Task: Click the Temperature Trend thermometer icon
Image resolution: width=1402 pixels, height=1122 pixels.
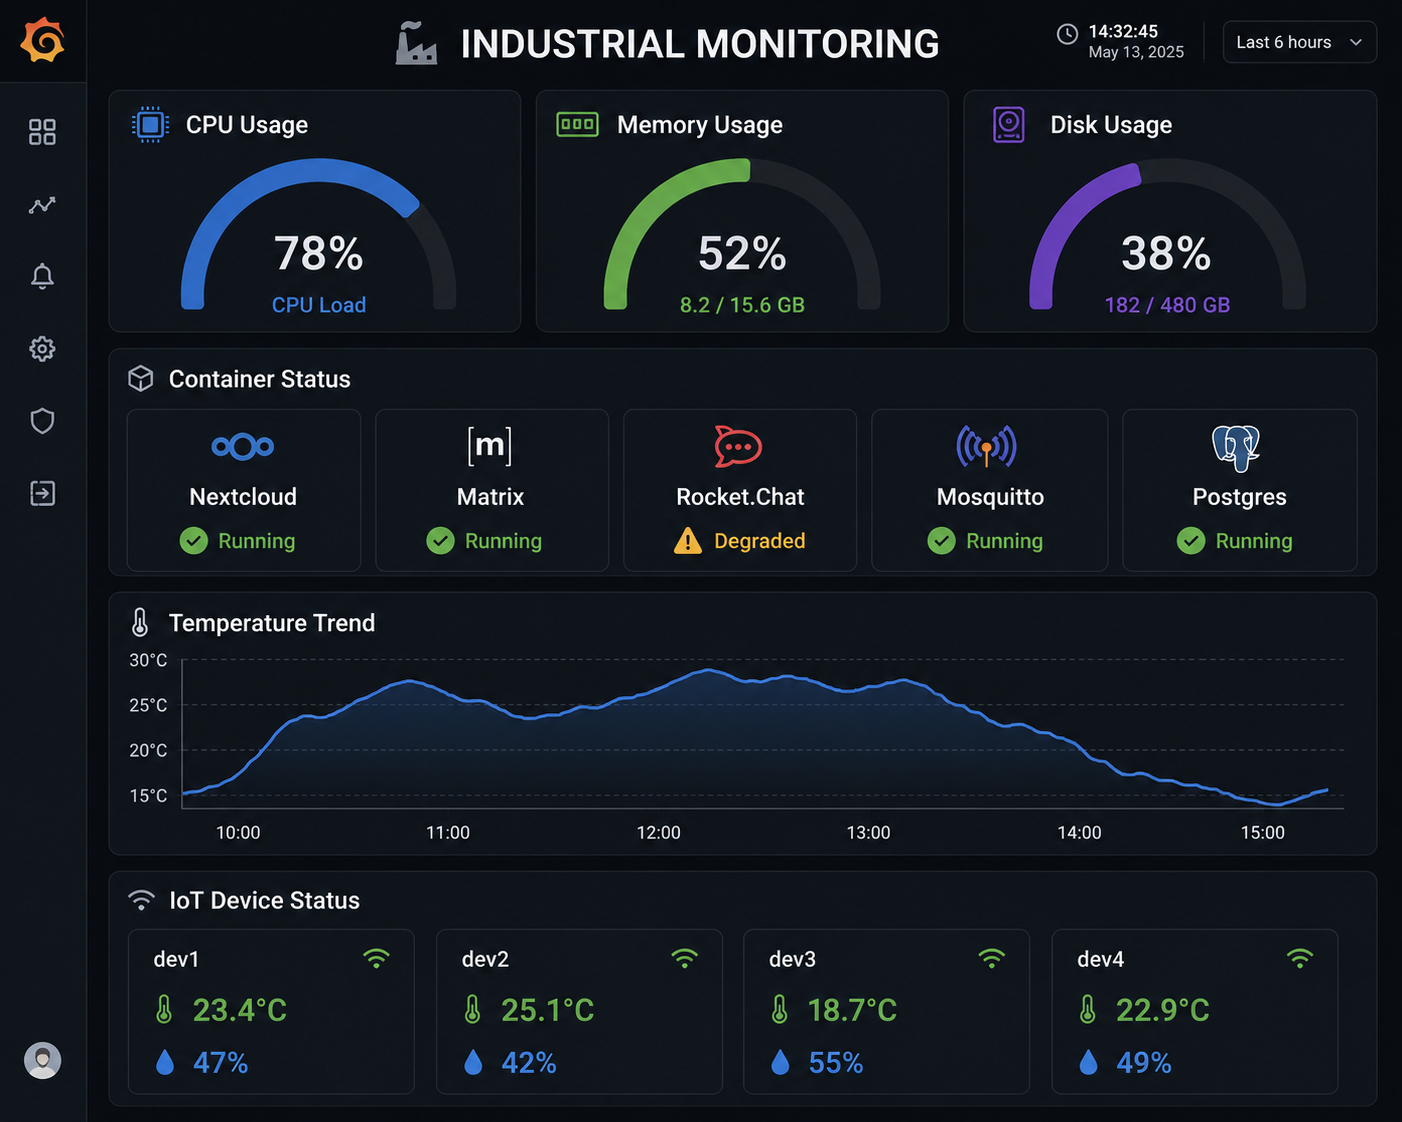Action: [x=140, y=622]
